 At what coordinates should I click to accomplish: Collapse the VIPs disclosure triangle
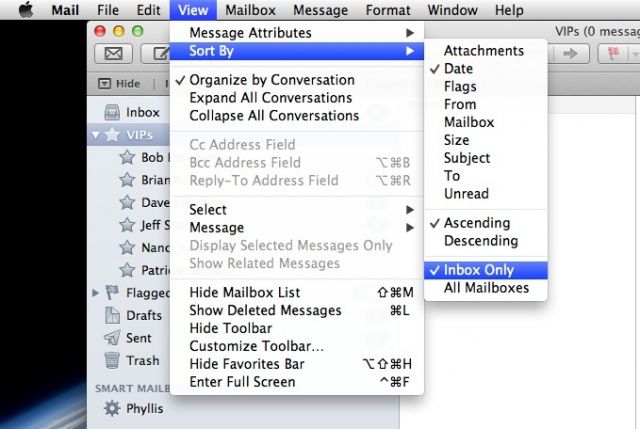click(97, 135)
